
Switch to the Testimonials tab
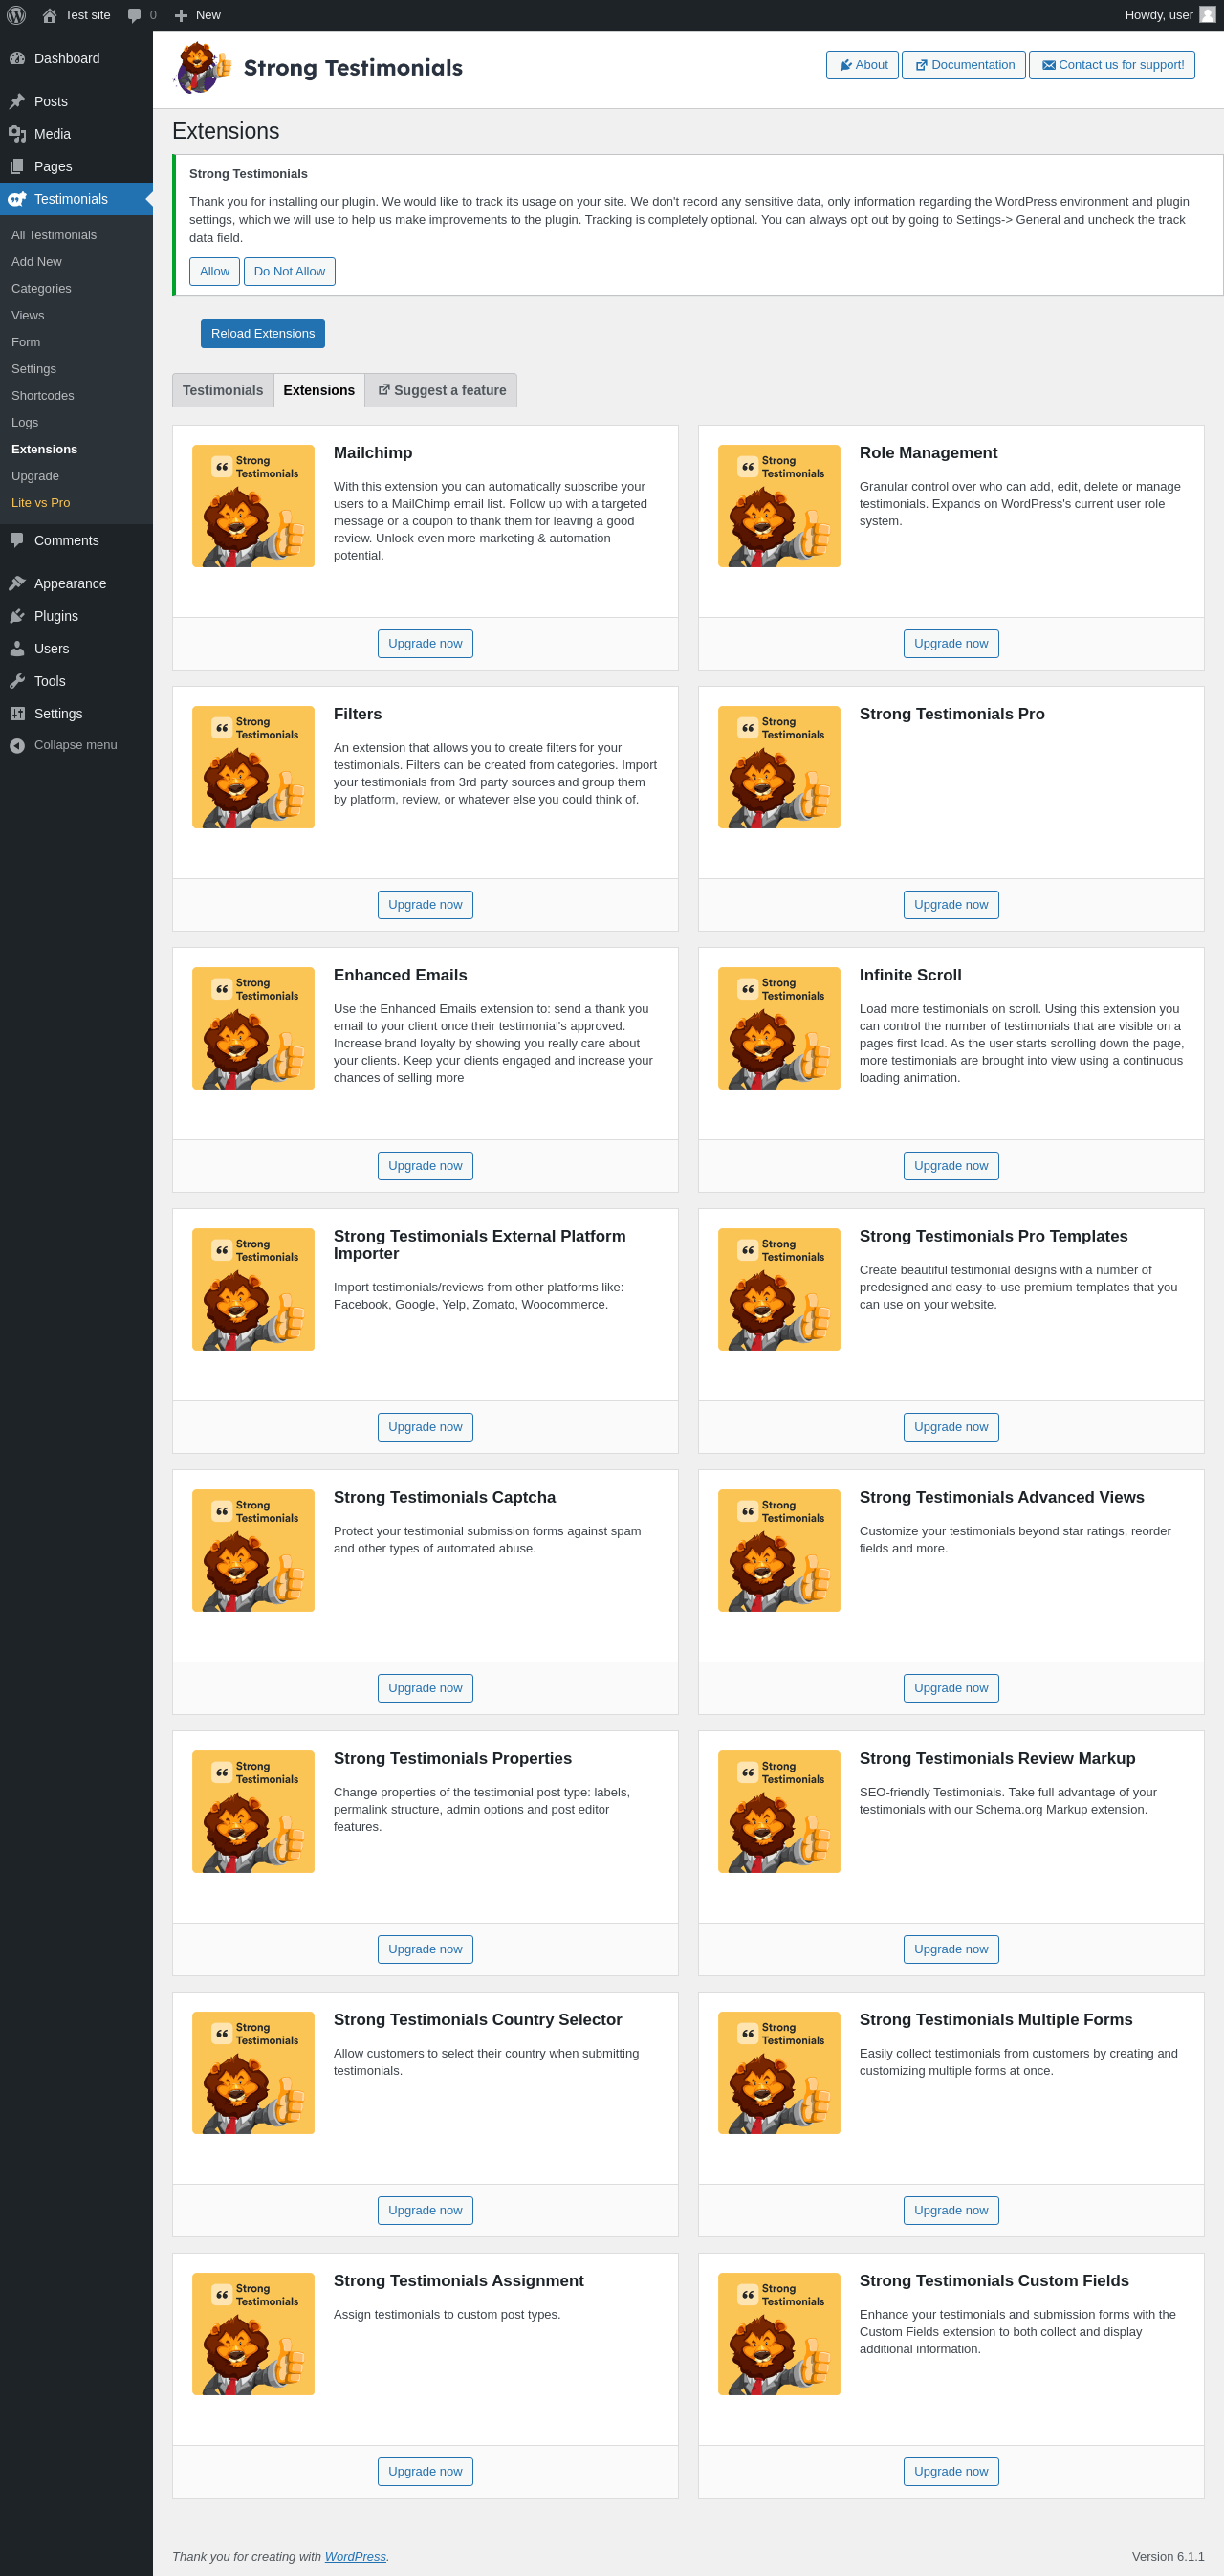tap(223, 390)
